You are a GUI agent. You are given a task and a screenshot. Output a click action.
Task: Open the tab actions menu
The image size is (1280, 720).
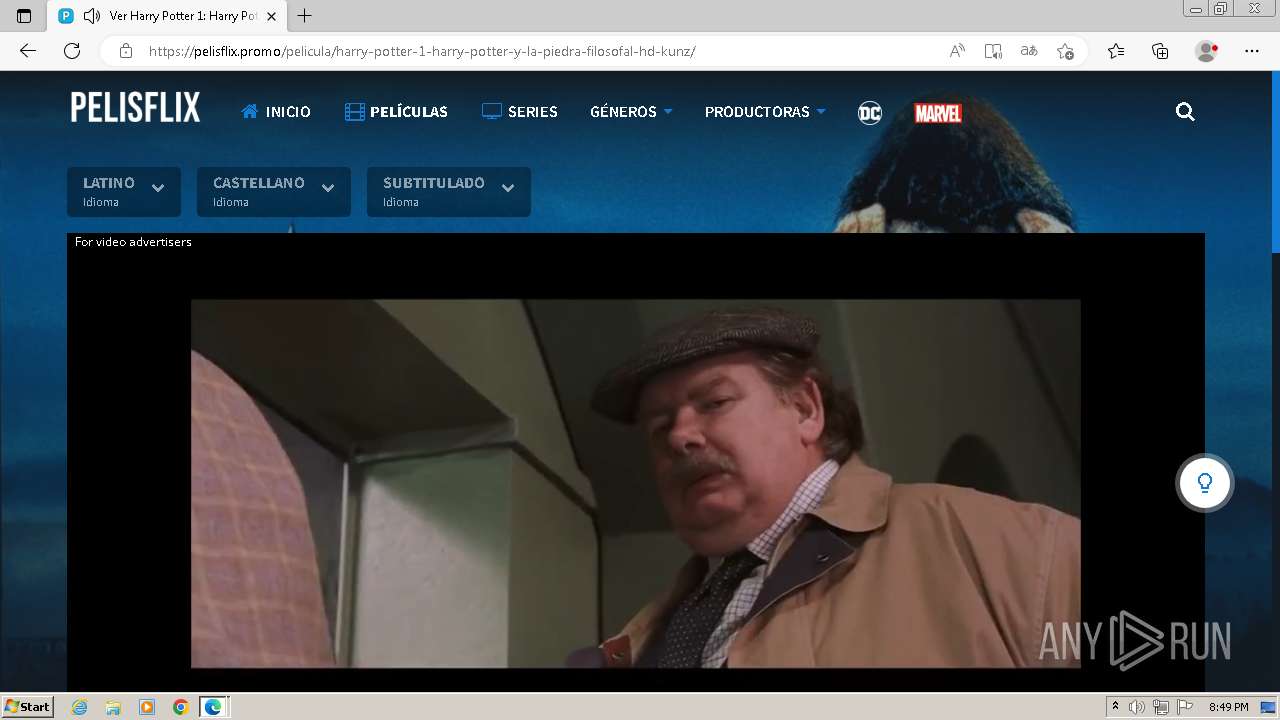click(x=24, y=16)
